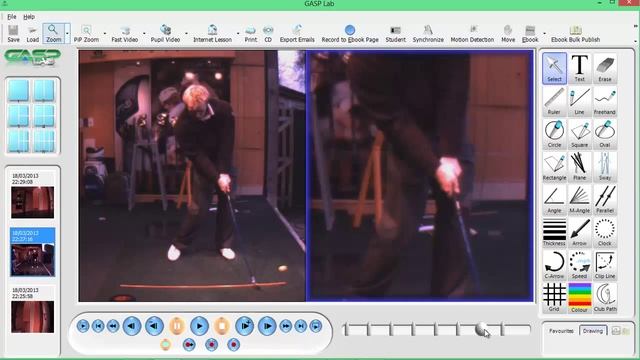
Task: Open PiP Zoom tool
Action: point(86,33)
